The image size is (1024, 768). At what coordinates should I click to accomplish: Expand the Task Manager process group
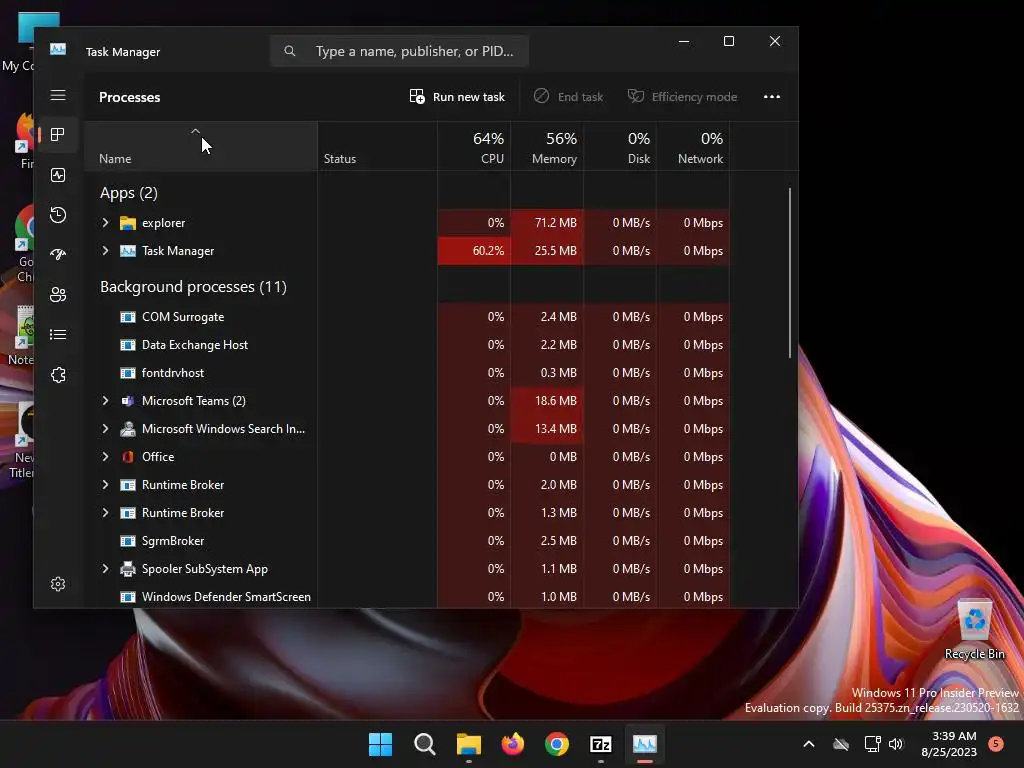(x=105, y=251)
